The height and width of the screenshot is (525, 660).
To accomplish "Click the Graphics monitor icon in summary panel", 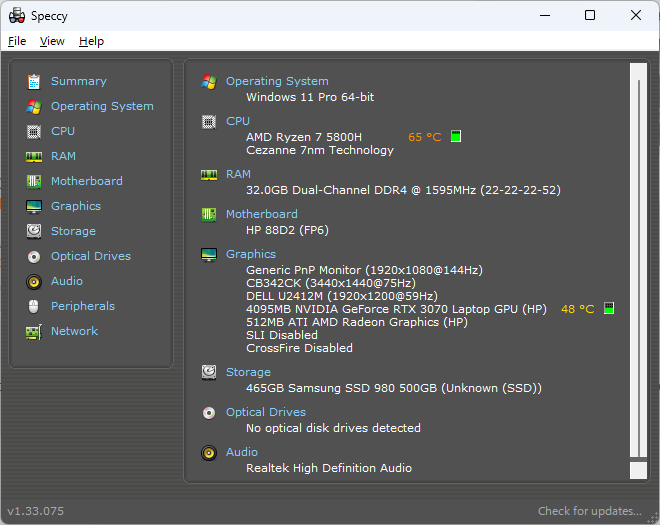I will (209, 255).
